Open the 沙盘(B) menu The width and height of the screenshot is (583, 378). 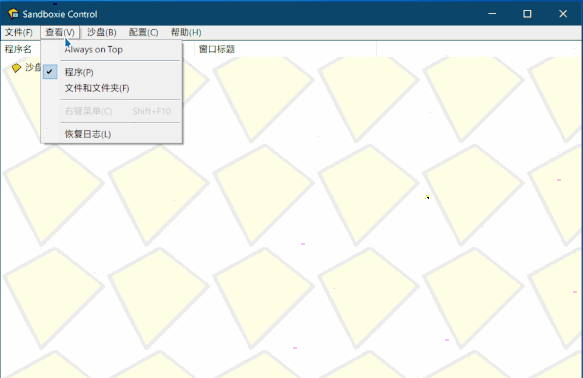coord(102,33)
